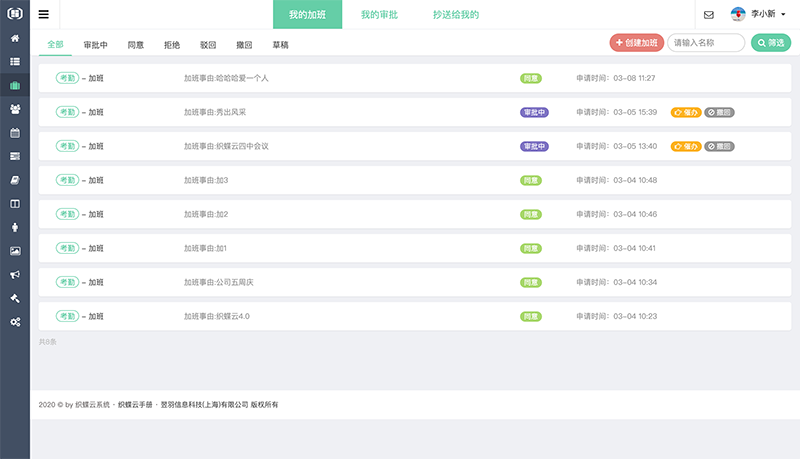This screenshot has height=459, width=800.
Task: Select the 草稿 filter tab
Action: click(280, 45)
